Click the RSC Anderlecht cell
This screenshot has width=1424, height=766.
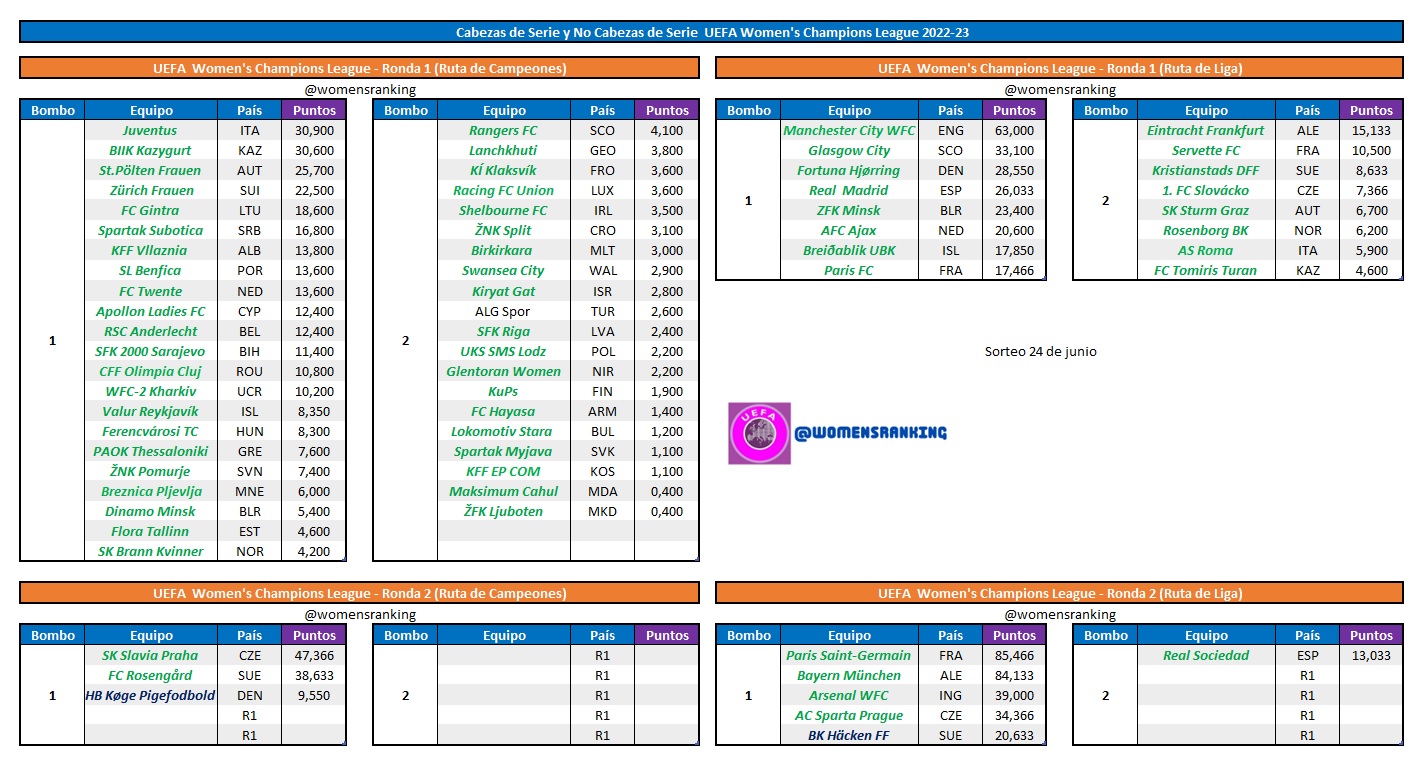click(x=151, y=331)
